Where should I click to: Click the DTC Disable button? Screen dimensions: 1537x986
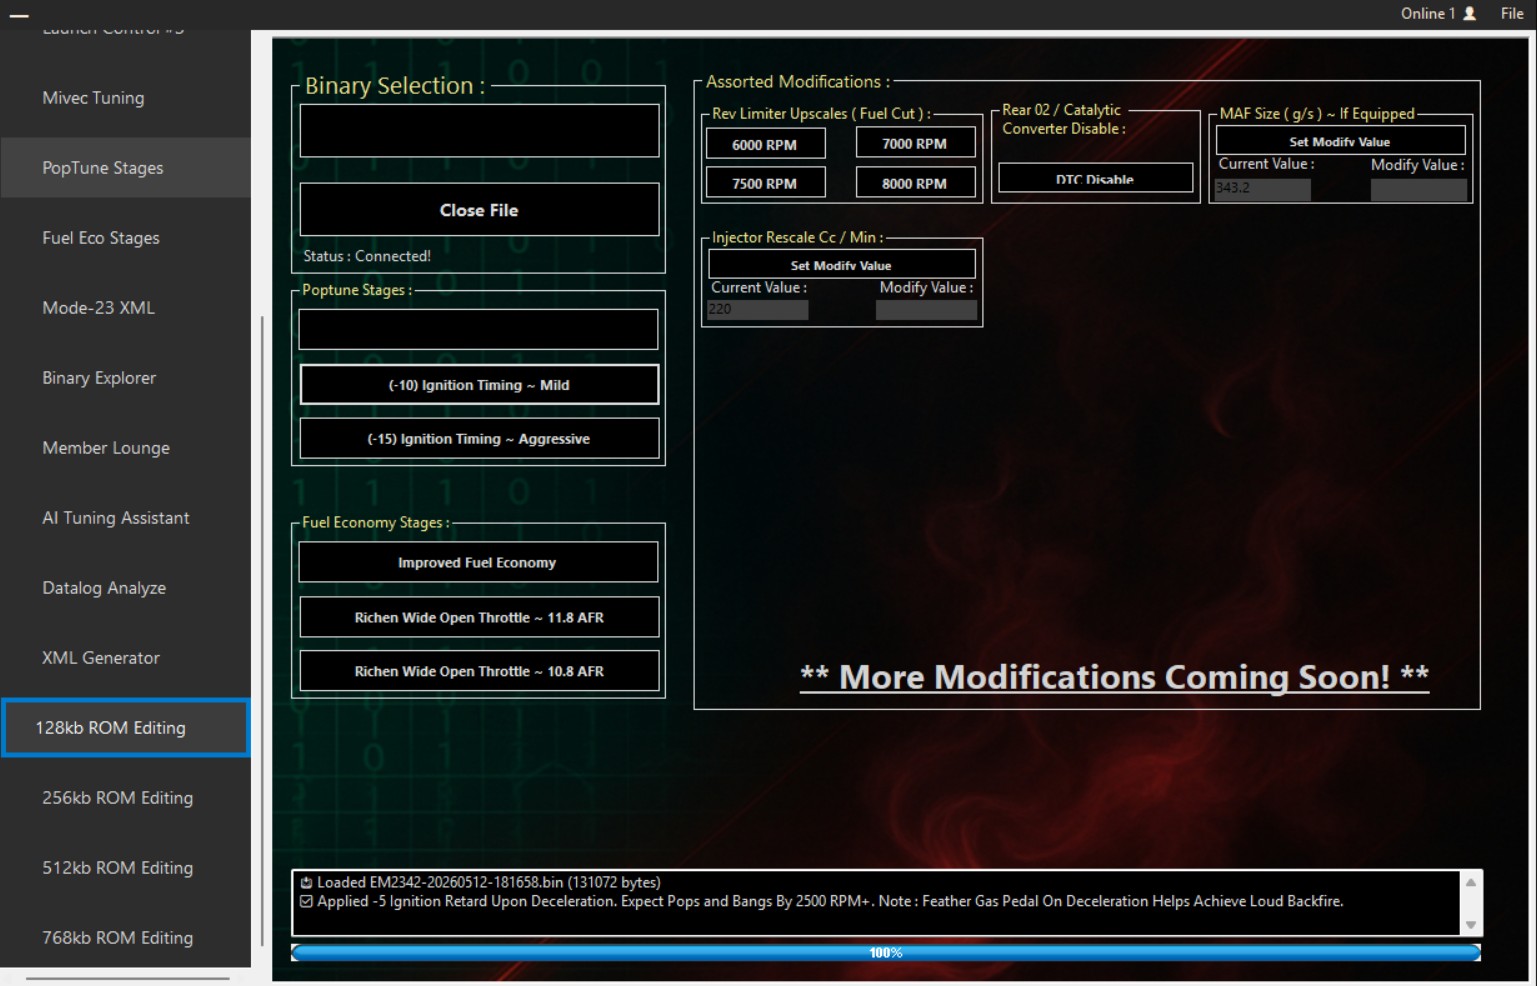pos(1095,177)
